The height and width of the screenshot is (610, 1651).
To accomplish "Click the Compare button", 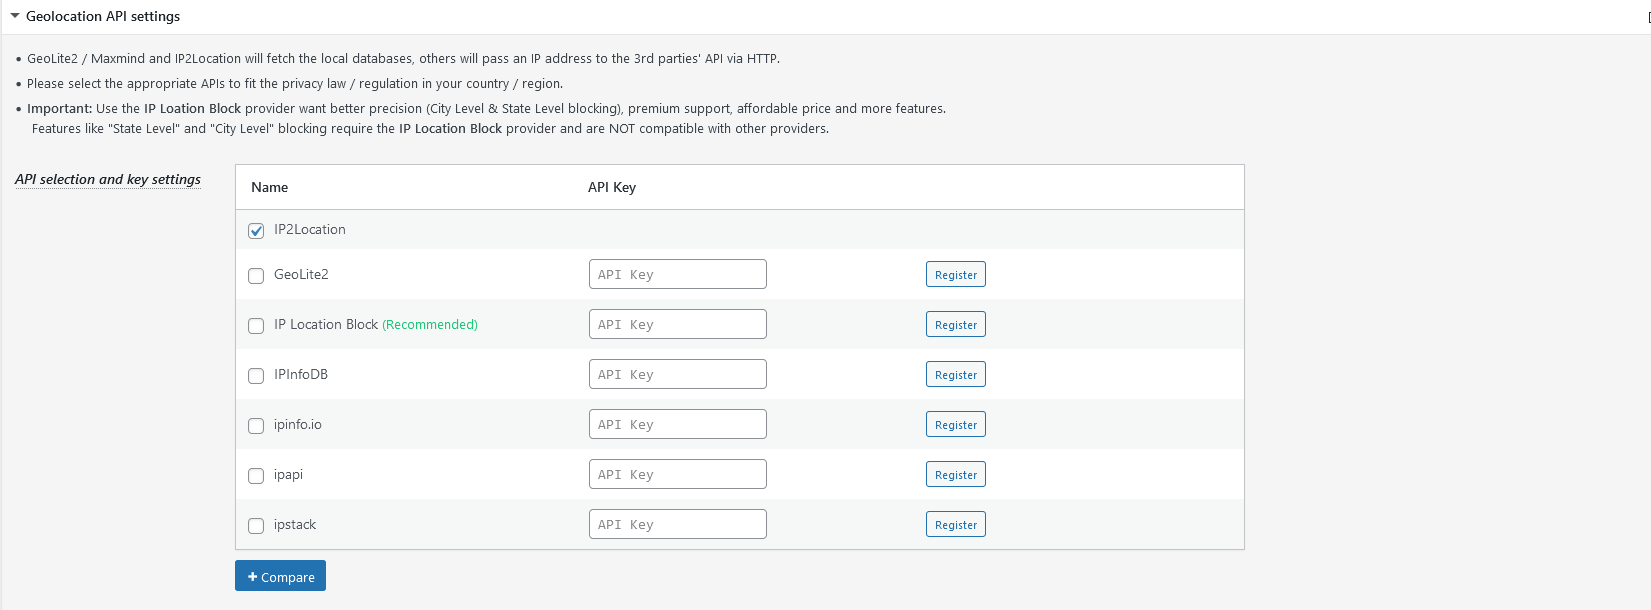I will pyautogui.click(x=280, y=576).
